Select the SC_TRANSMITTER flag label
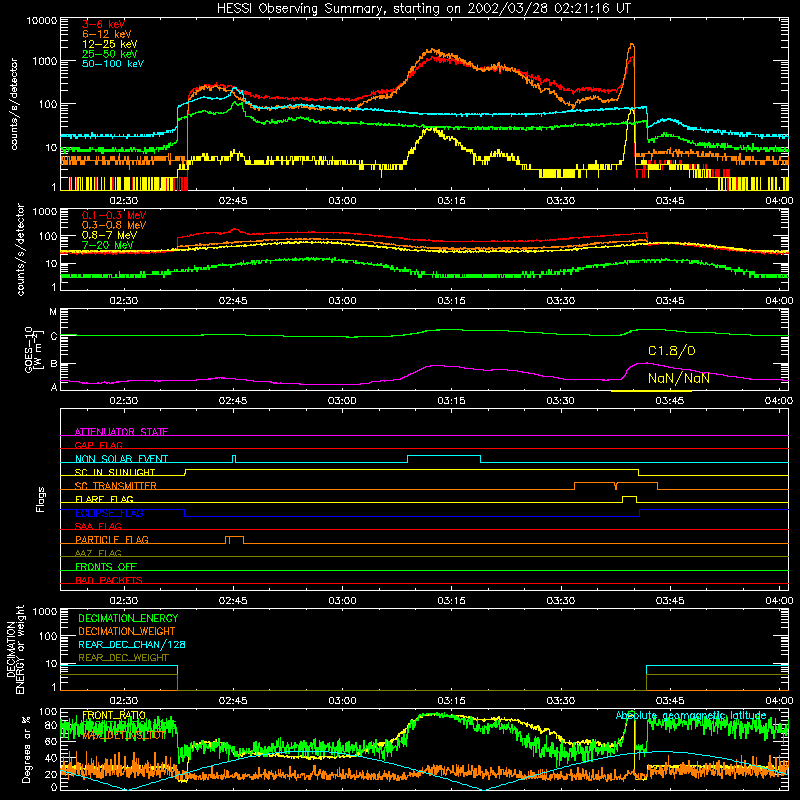This screenshot has width=800, height=800. 116,486
